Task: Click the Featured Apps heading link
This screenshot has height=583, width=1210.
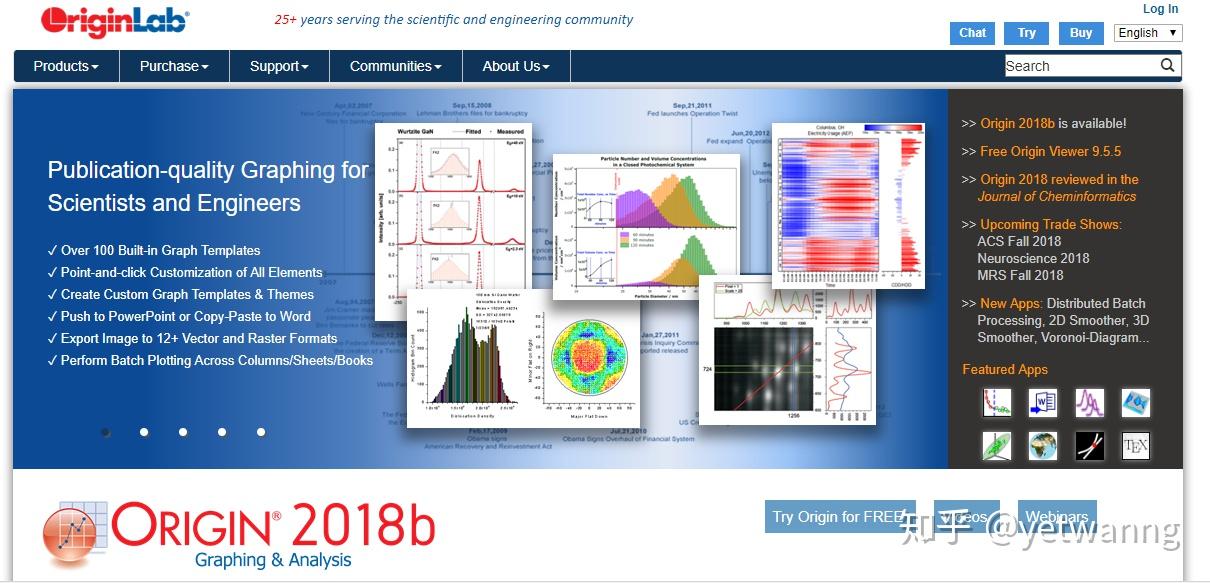Action: click(x=1005, y=369)
